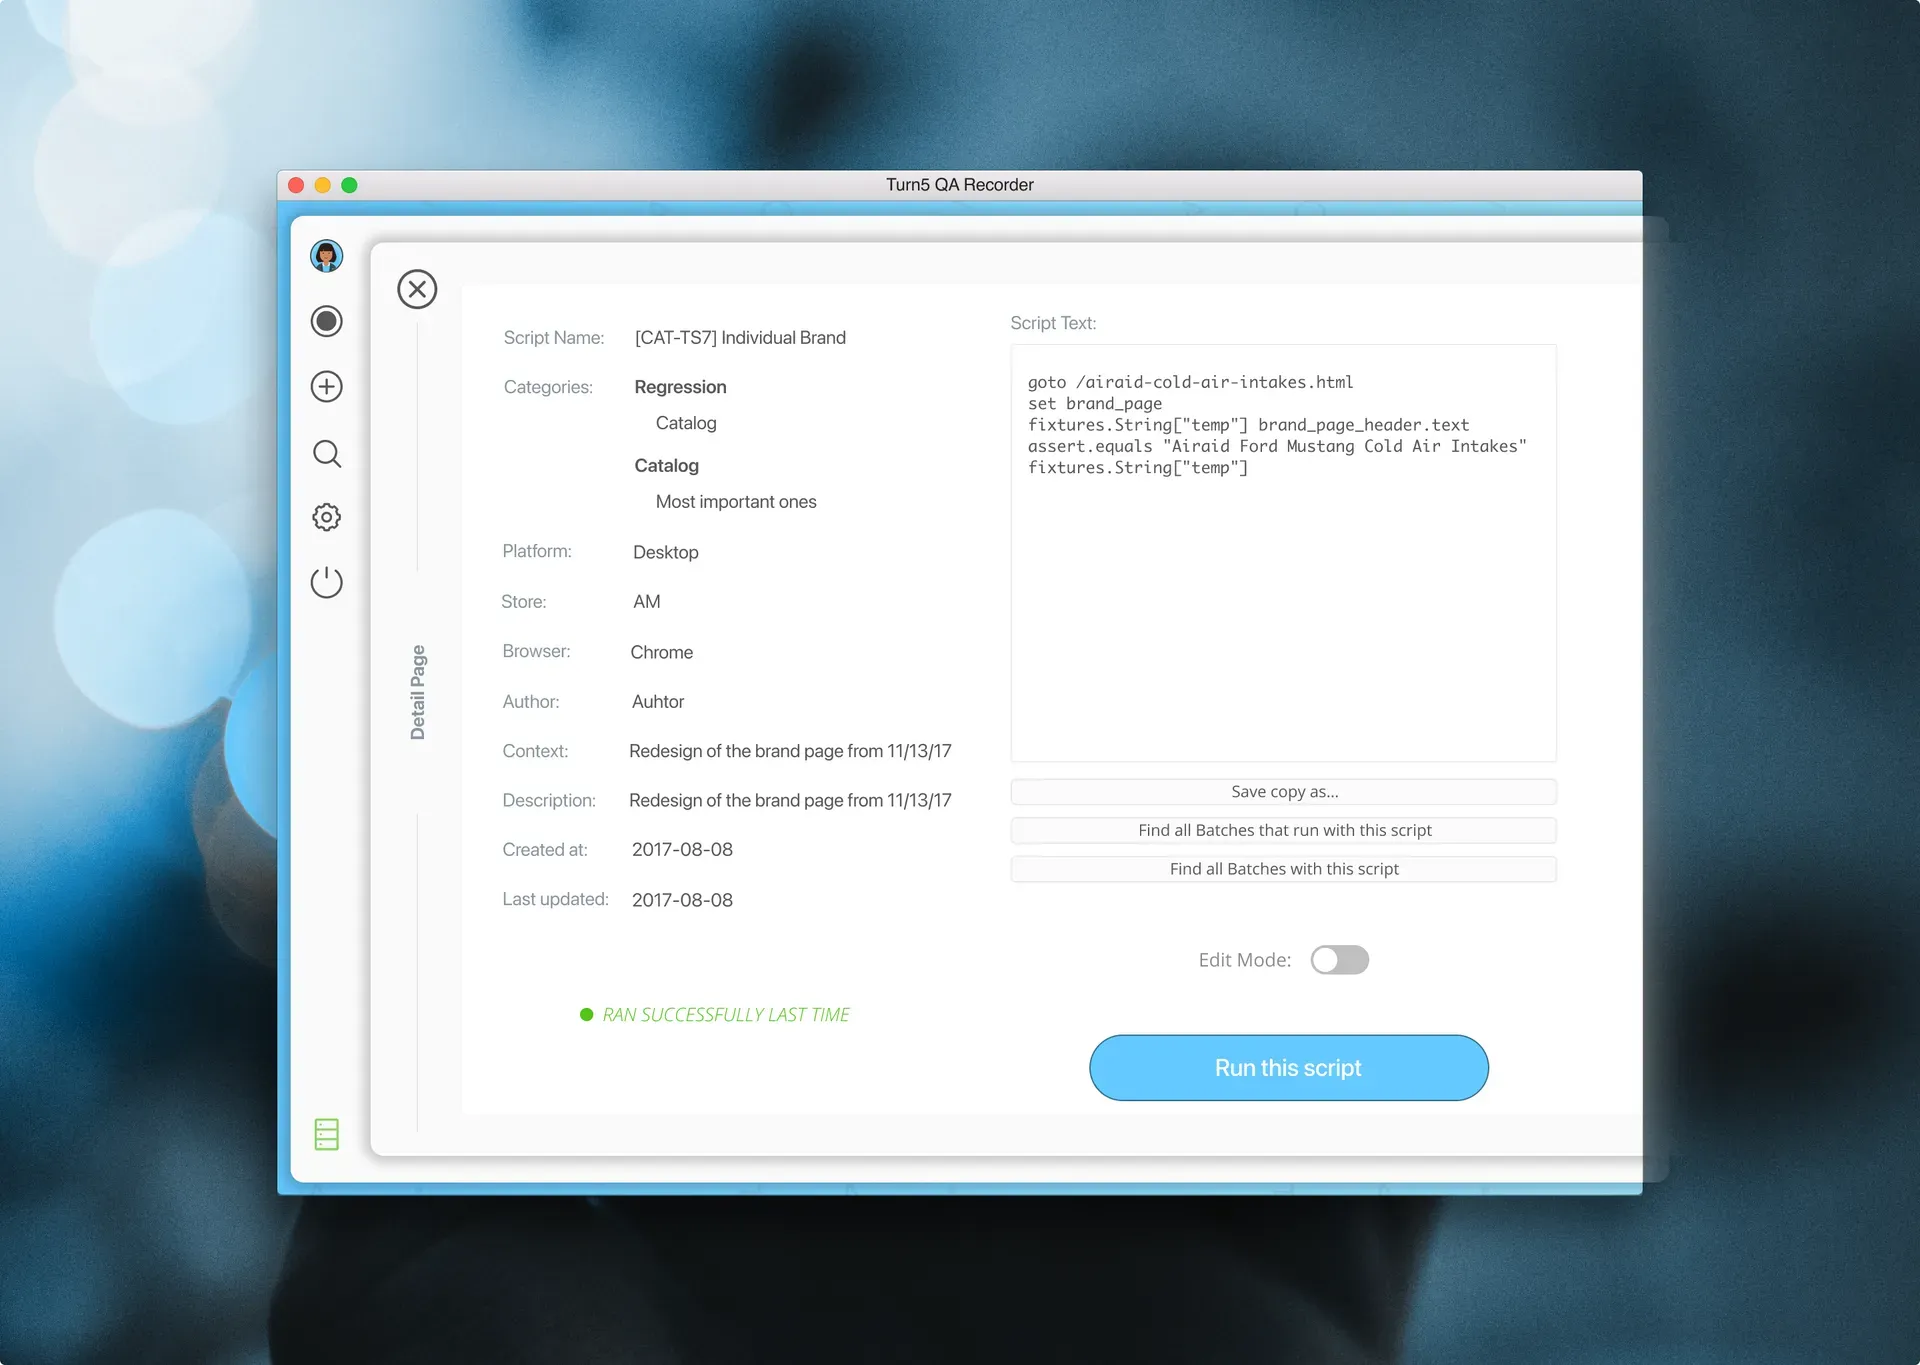Screen dimensions: 1920x1365
Task: Click Find all Batches that run with this script
Action: click(1284, 830)
